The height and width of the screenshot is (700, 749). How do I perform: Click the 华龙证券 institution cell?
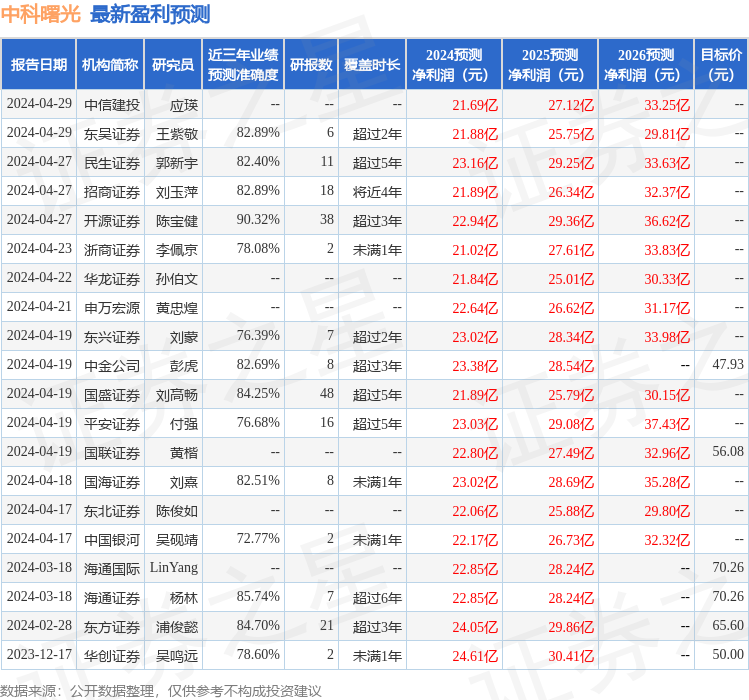coord(112,279)
